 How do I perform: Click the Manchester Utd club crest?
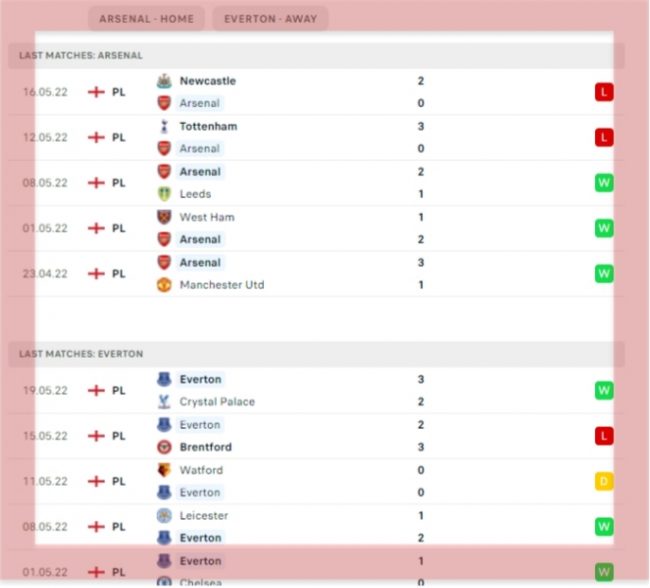click(x=164, y=285)
